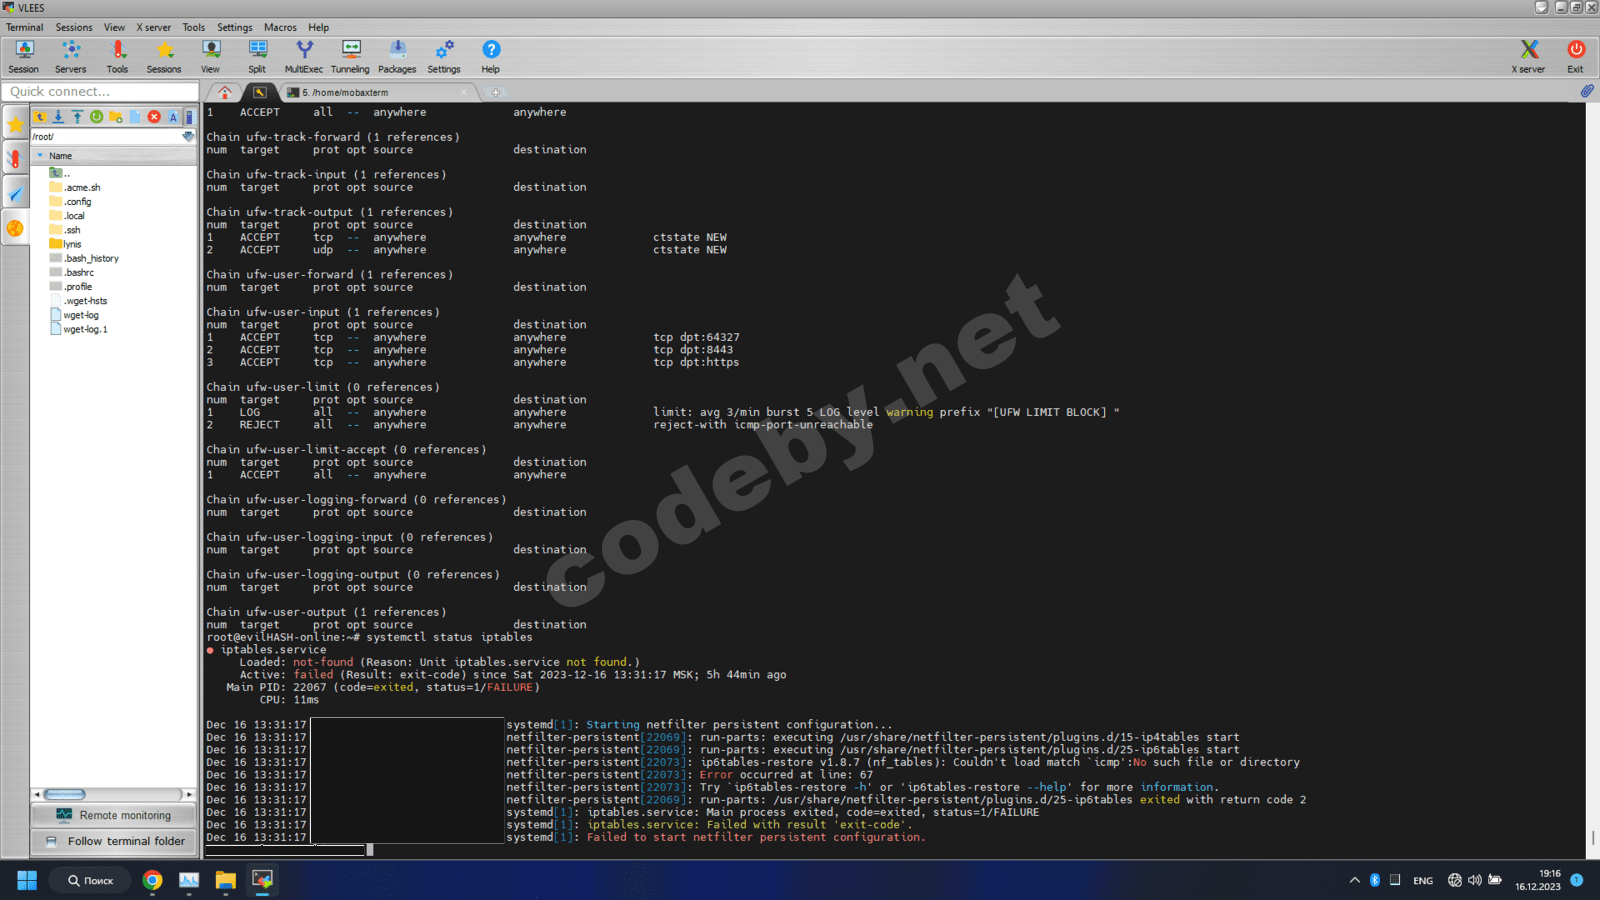Toggle the X server toolbar icon

[1528, 56]
